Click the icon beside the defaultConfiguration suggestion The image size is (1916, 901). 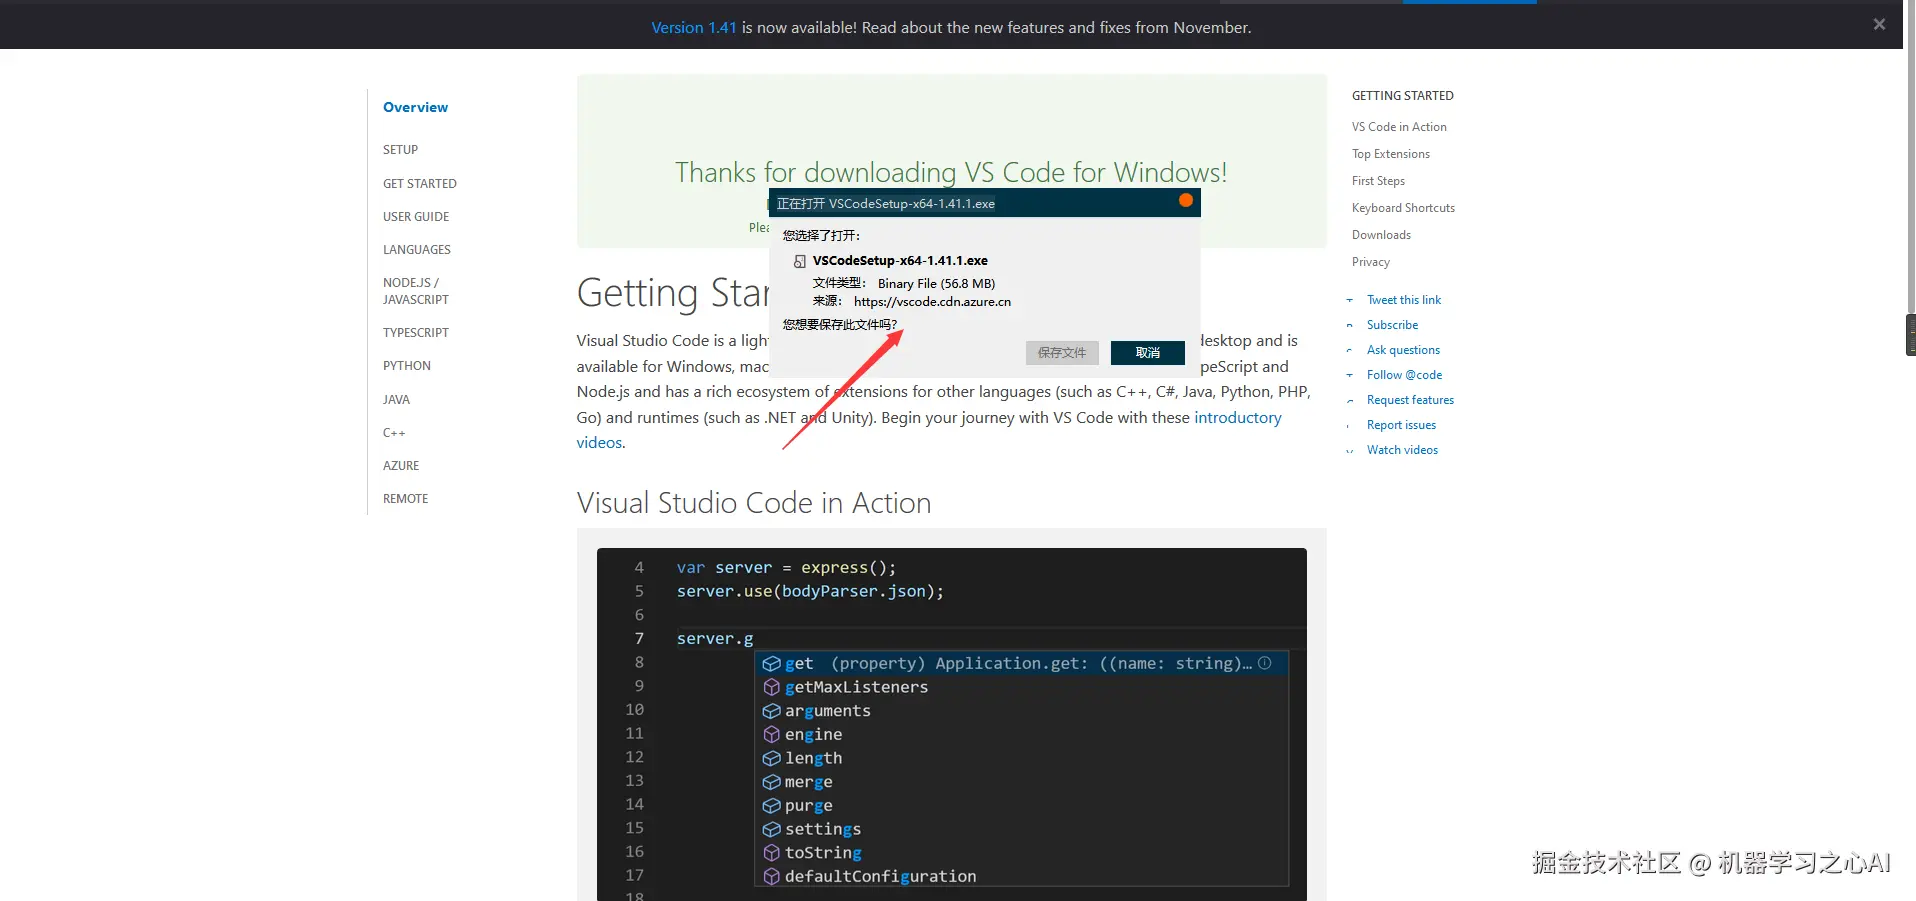pos(771,876)
